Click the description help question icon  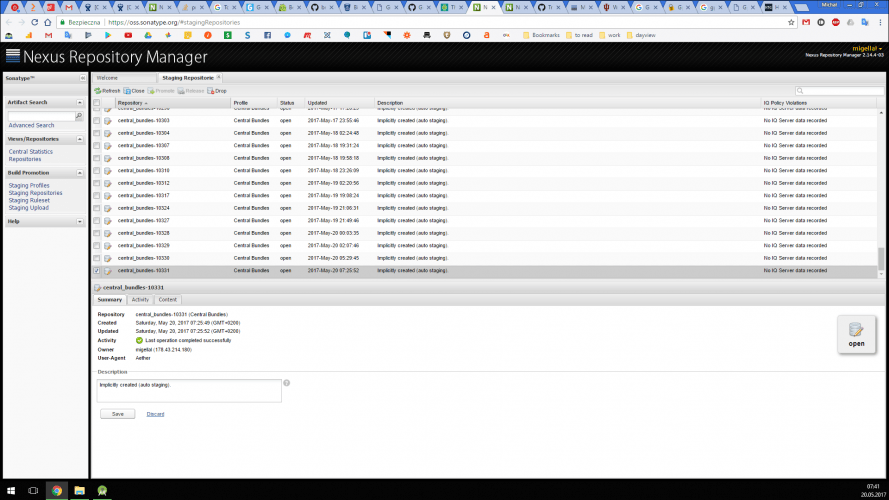(x=287, y=383)
